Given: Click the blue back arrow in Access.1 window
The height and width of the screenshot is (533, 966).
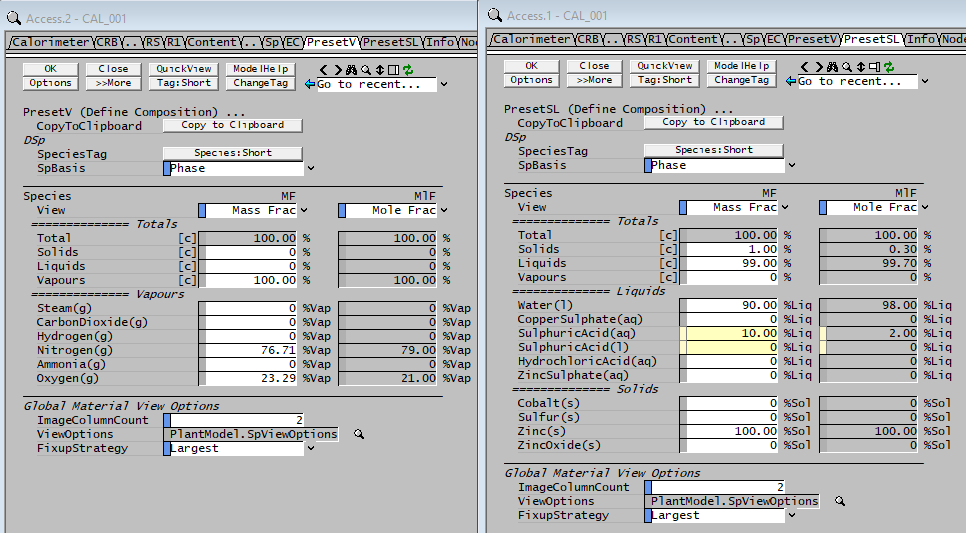Looking at the screenshot, I should (791, 81).
